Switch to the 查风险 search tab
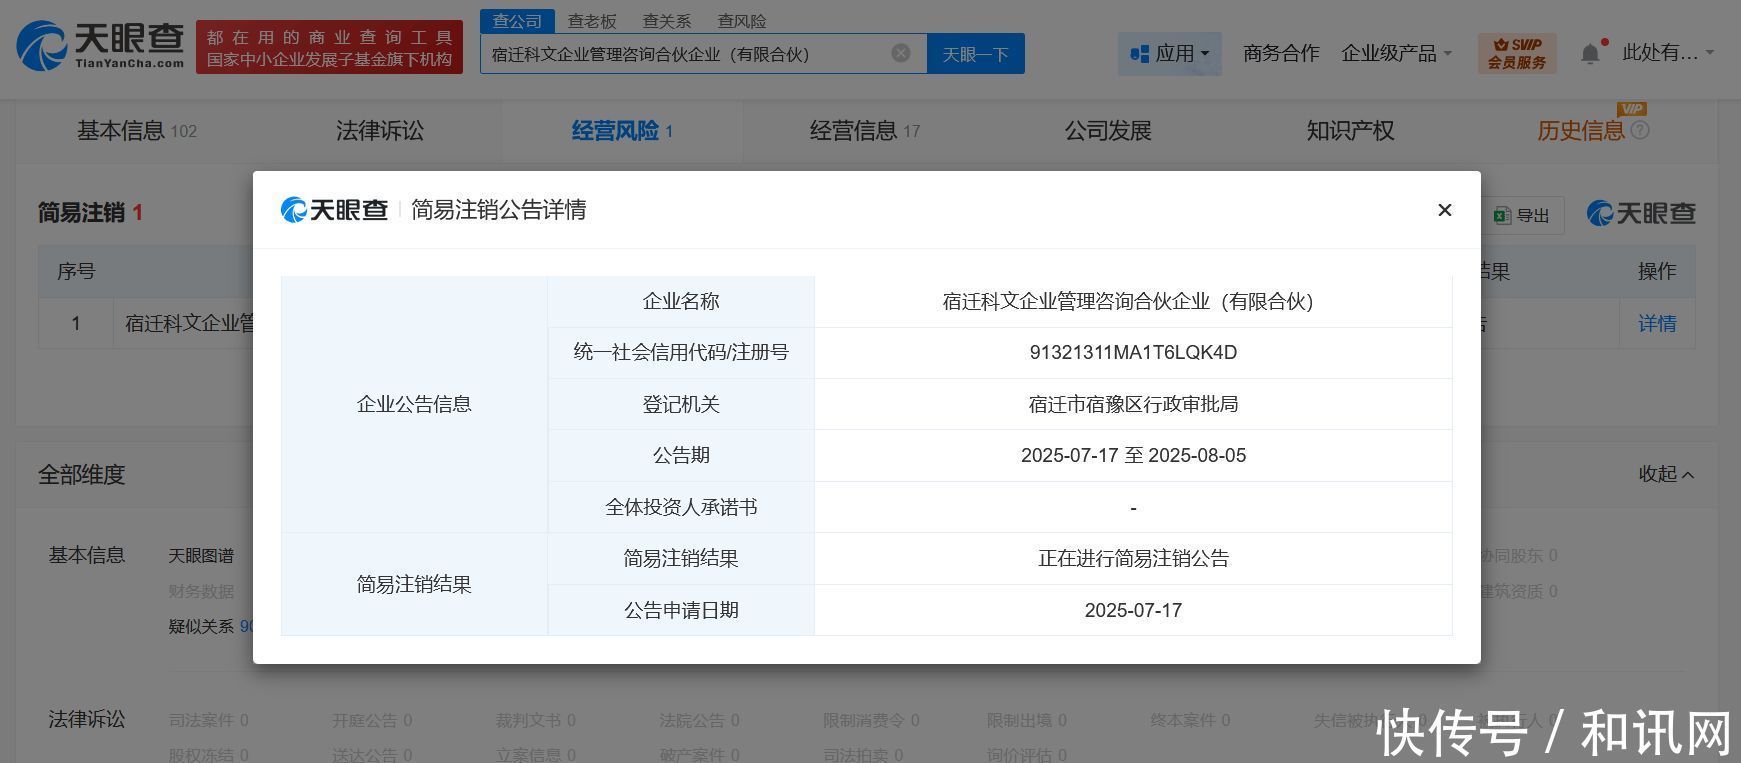 click(742, 21)
